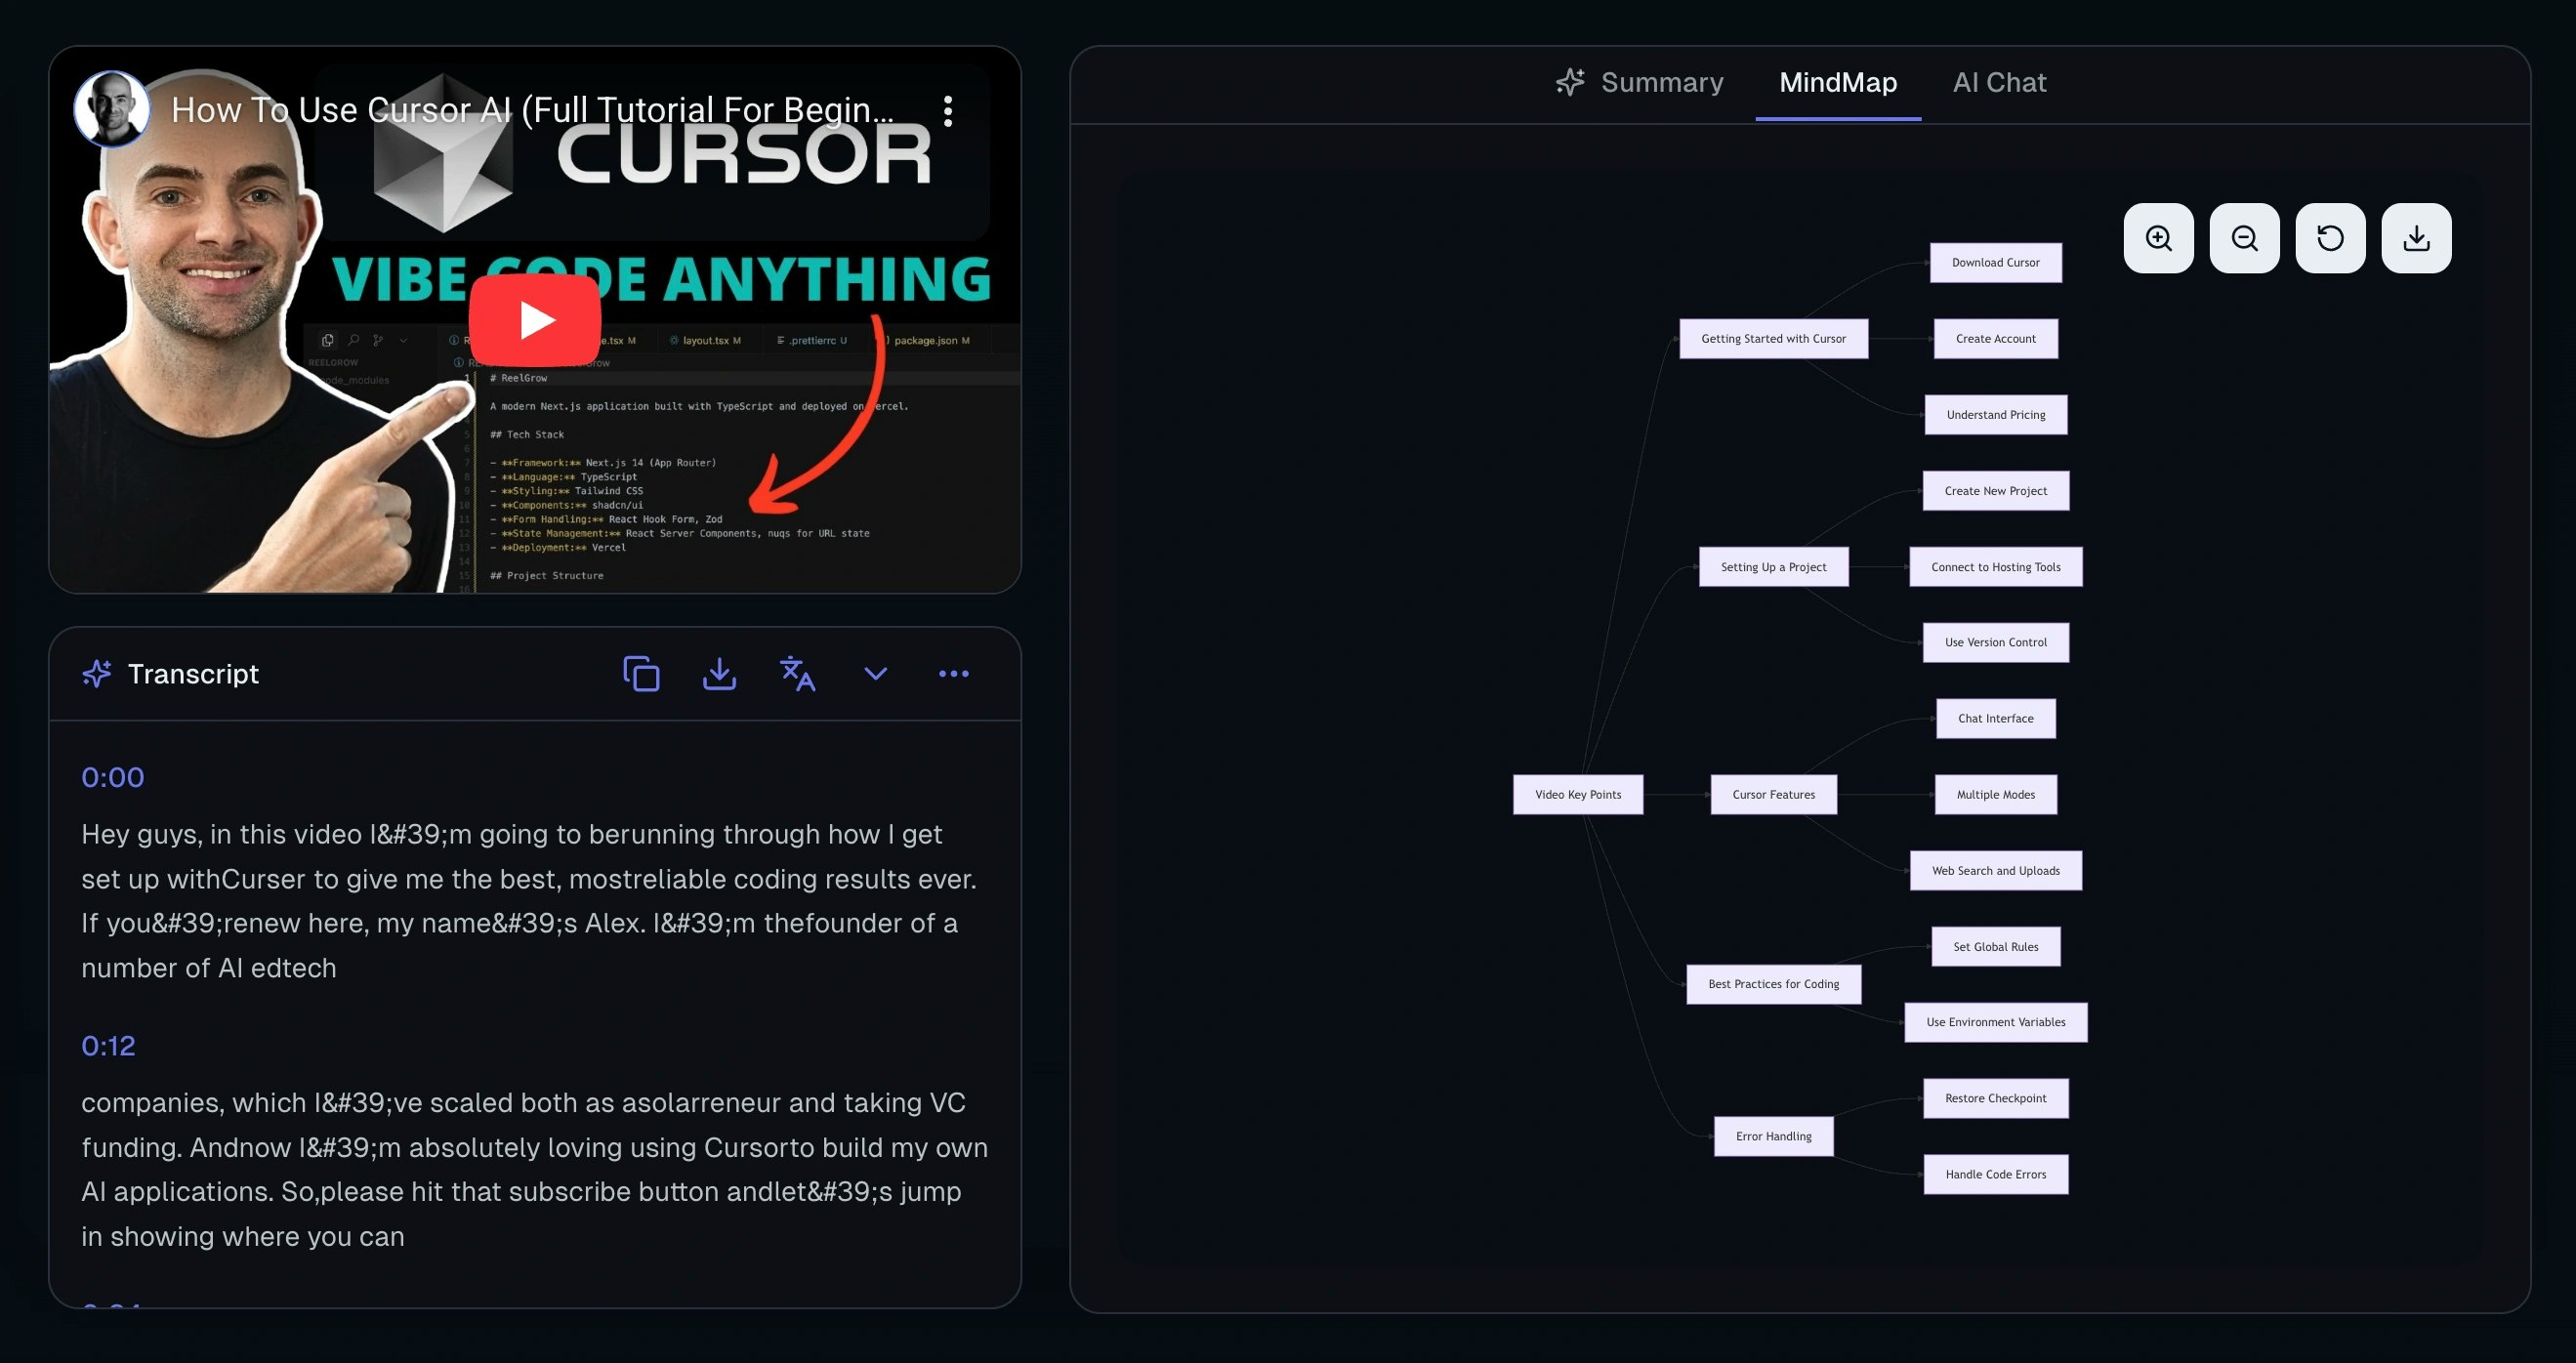This screenshot has height=1363, width=2576.
Task: Select the Getting Started with Cursor node
Action: click(1773, 338)
